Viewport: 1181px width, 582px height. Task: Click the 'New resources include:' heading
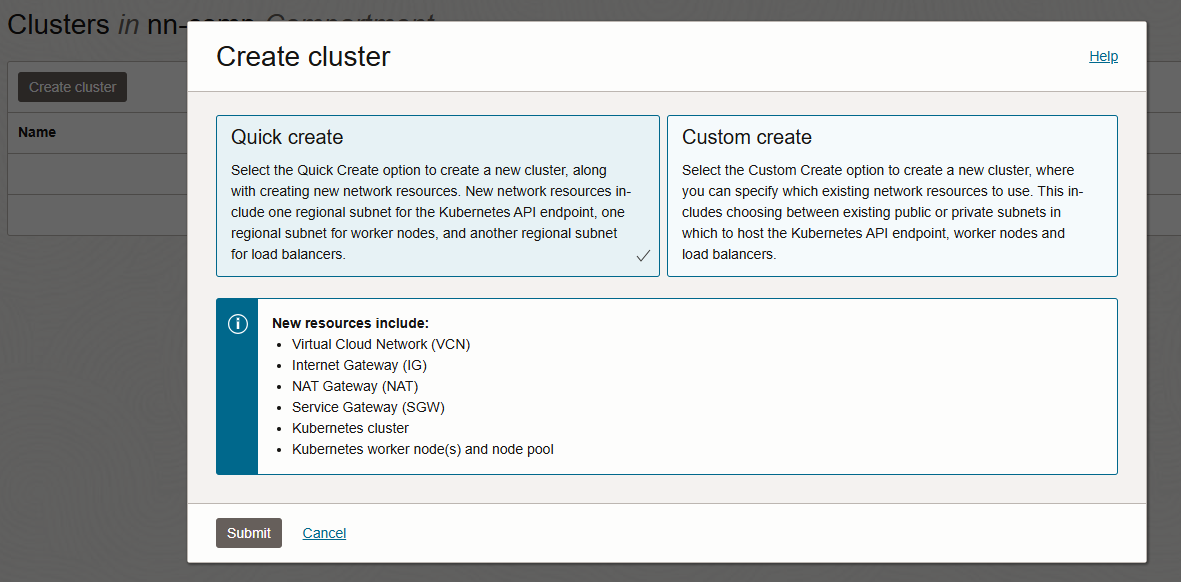click(350, 323)
